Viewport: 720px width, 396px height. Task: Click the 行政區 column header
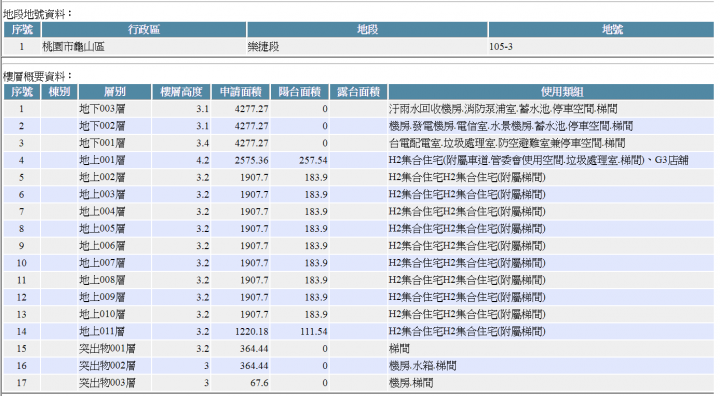point(144,30)
